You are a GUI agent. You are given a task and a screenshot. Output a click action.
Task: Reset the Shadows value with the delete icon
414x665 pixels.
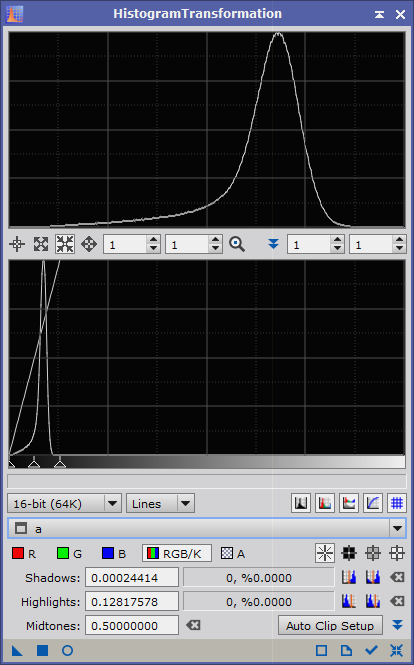coord(397,577)
